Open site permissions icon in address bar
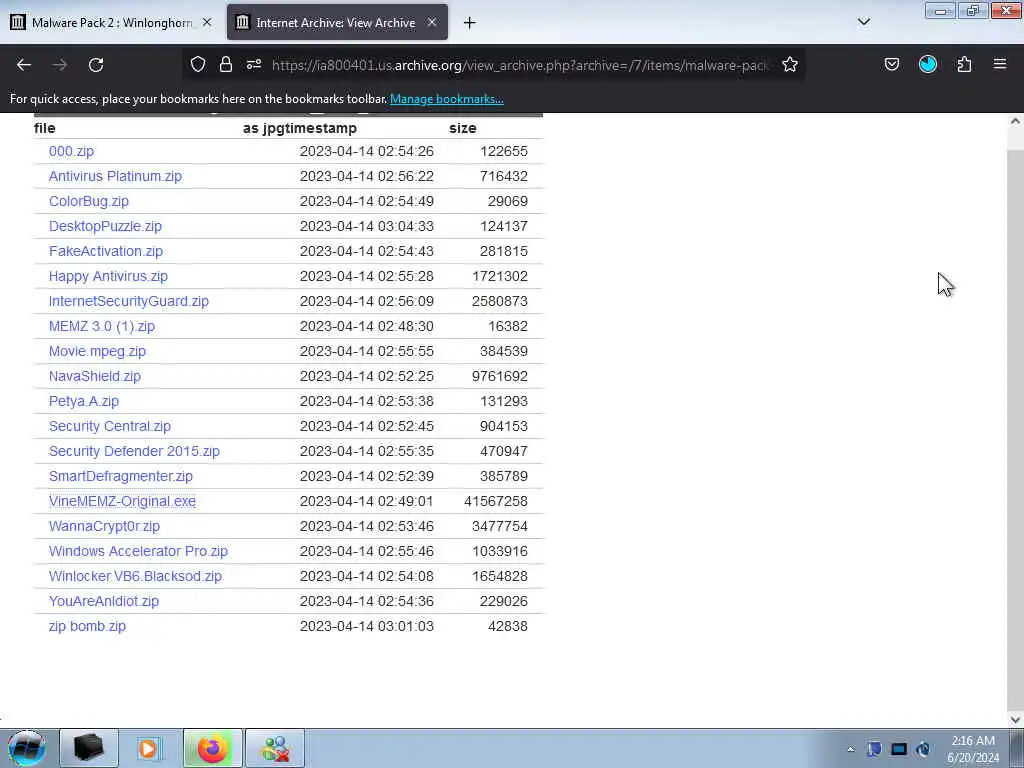This screenshot has width=1024, height=768. (254, 64)
